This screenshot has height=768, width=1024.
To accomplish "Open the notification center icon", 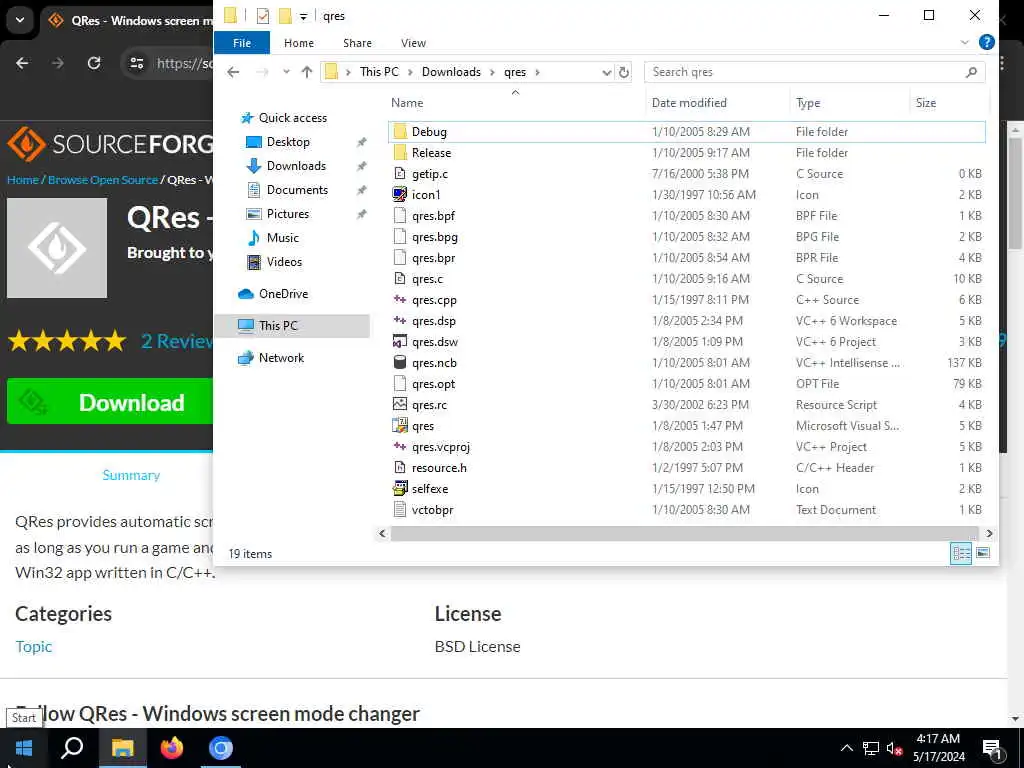I will 992,748.
